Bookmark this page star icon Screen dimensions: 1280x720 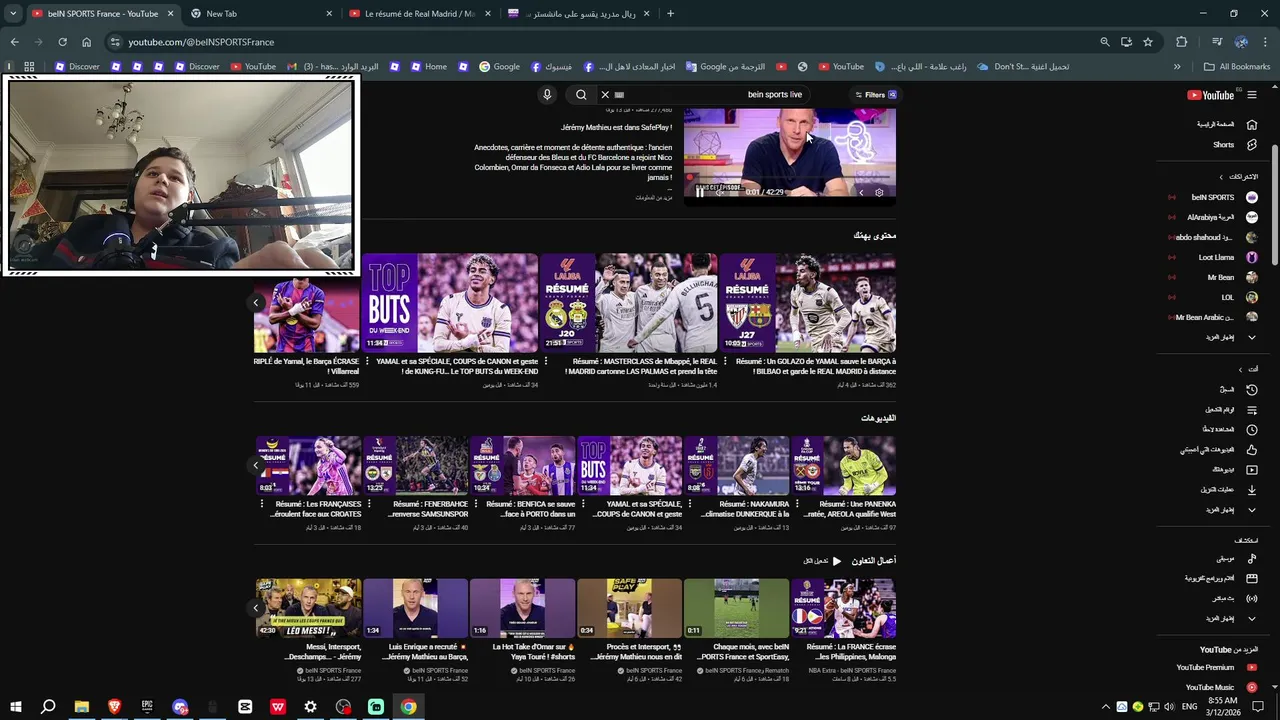(x=1148, y=42)
